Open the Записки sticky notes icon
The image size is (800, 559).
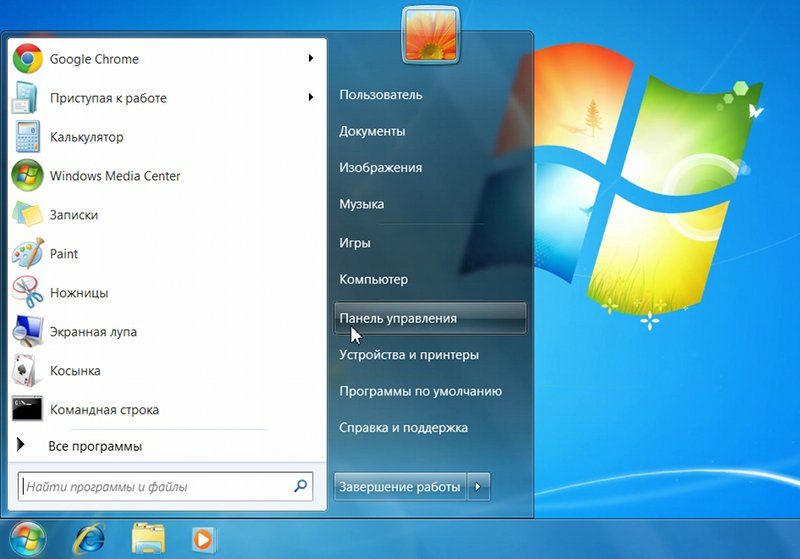tap(28, 214)
